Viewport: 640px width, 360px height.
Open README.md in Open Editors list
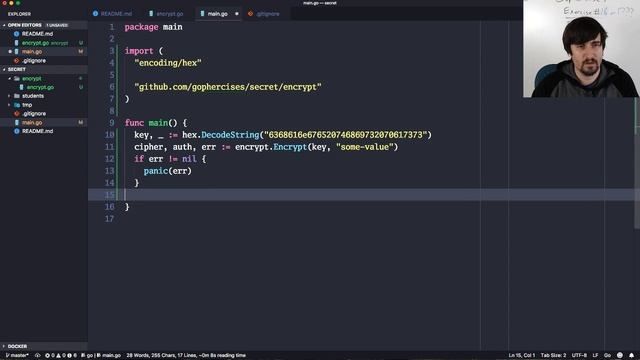click(44, 34)
